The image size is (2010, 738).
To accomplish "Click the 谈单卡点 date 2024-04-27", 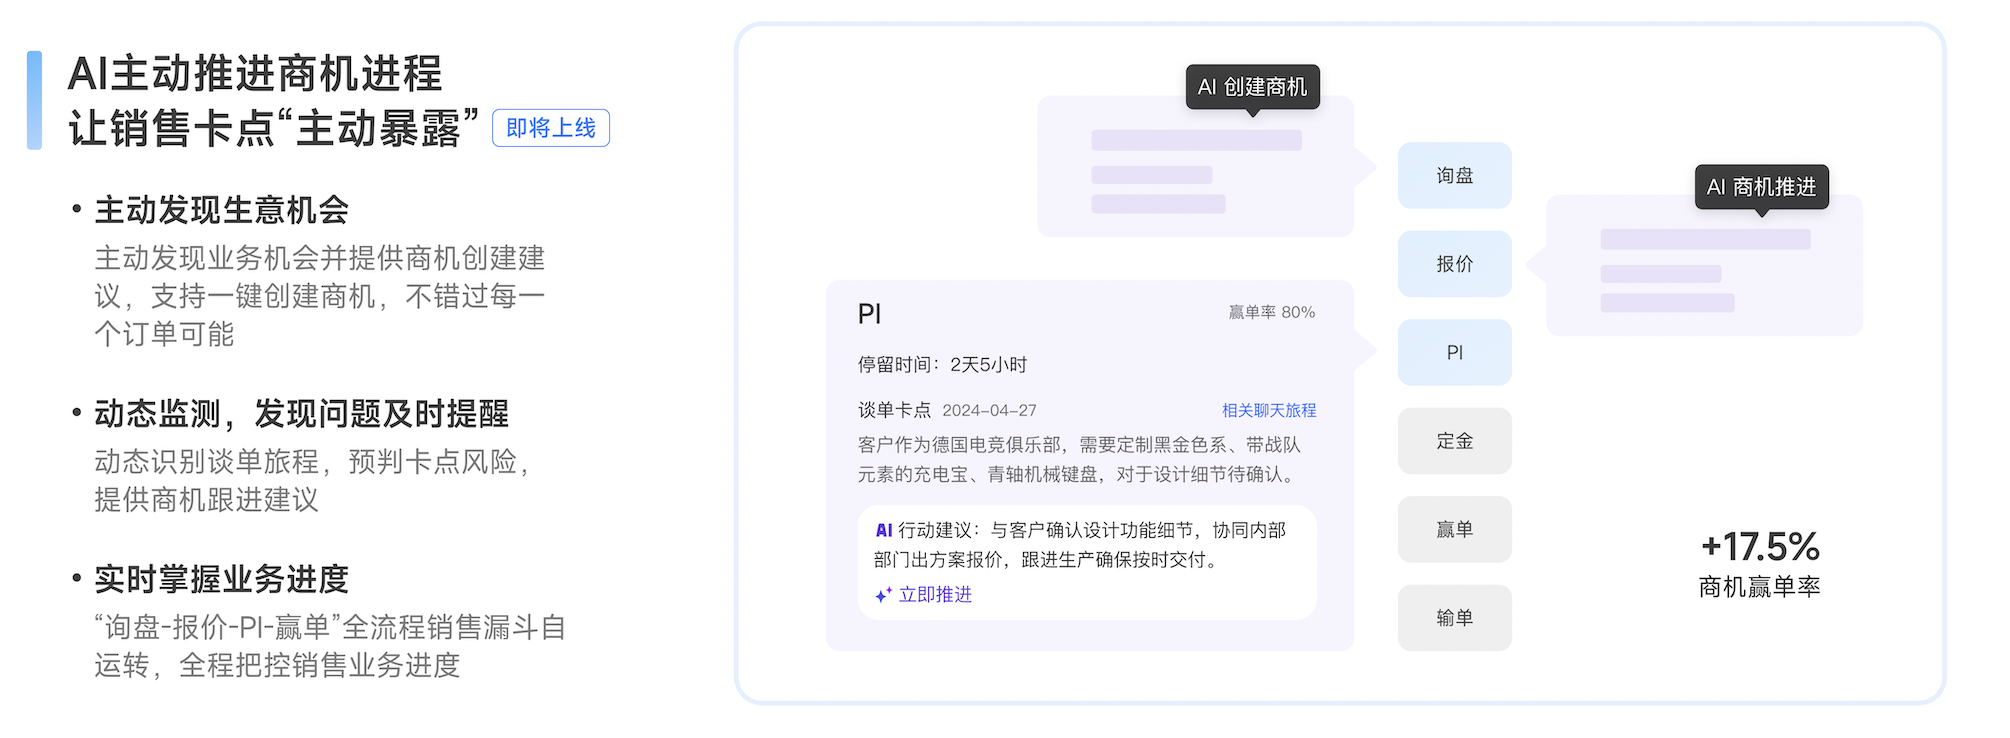I will [x=989, y=410].
